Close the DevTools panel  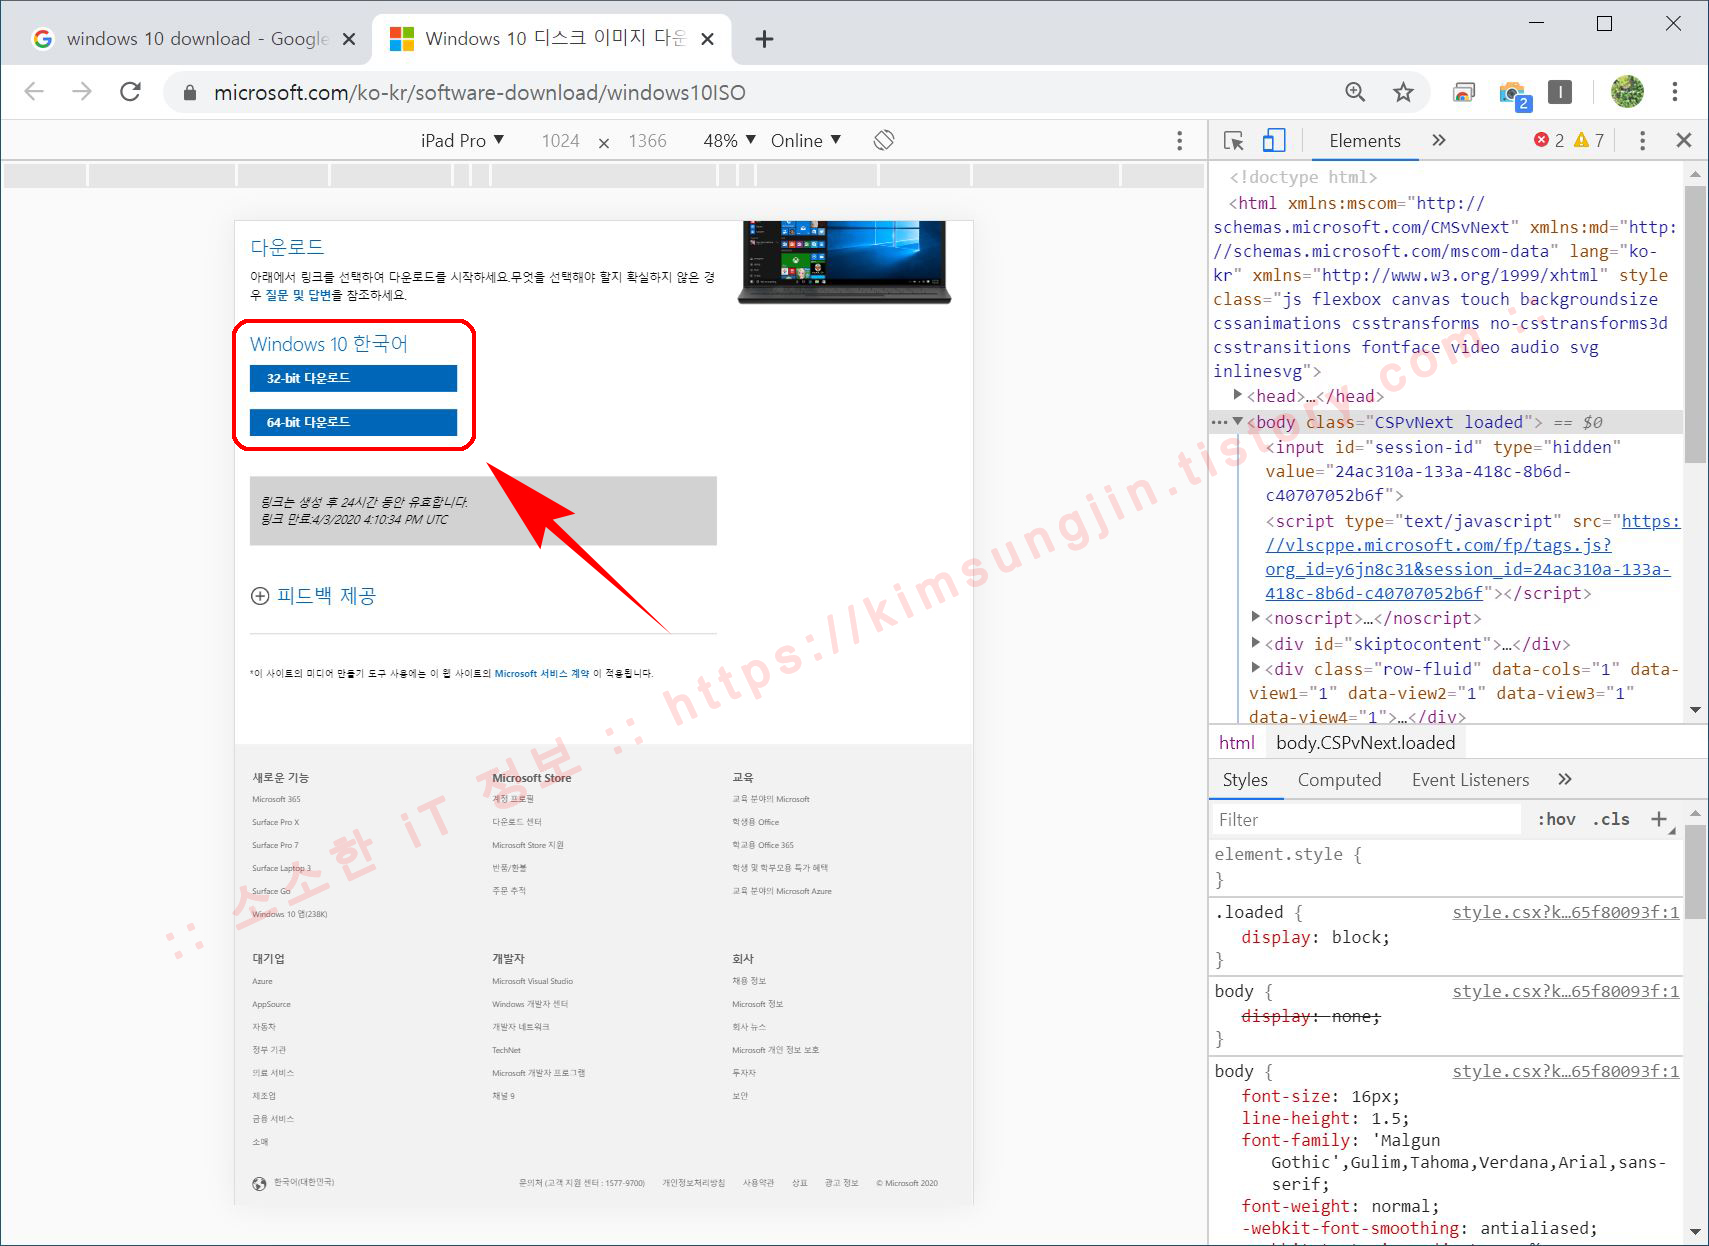pyautogui.click(x=1684, y=140)
